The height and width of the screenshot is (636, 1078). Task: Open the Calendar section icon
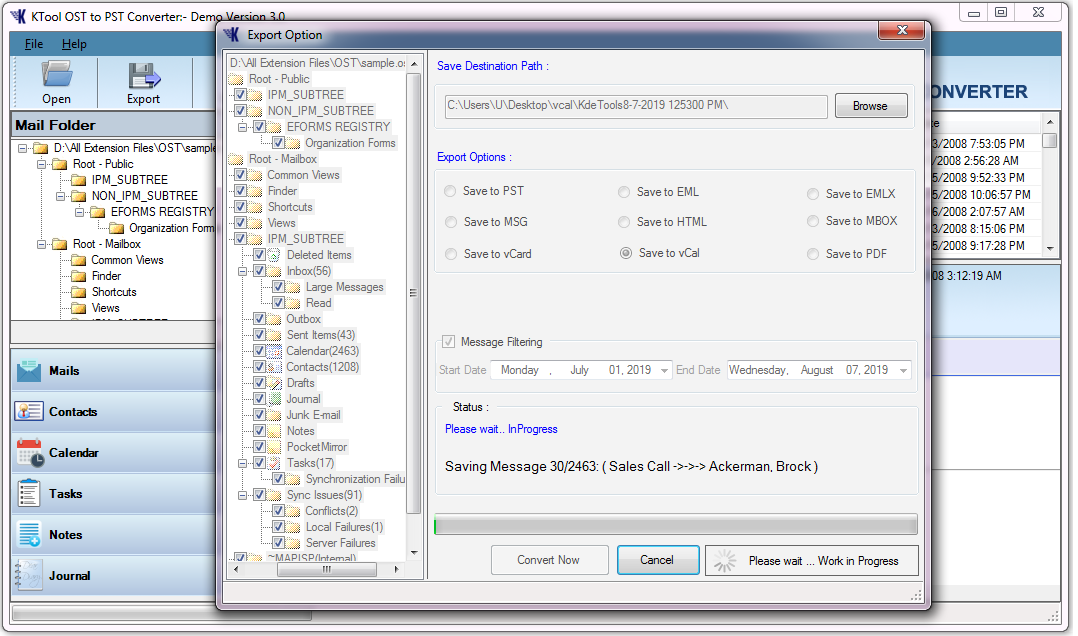[x=30, y=453]
